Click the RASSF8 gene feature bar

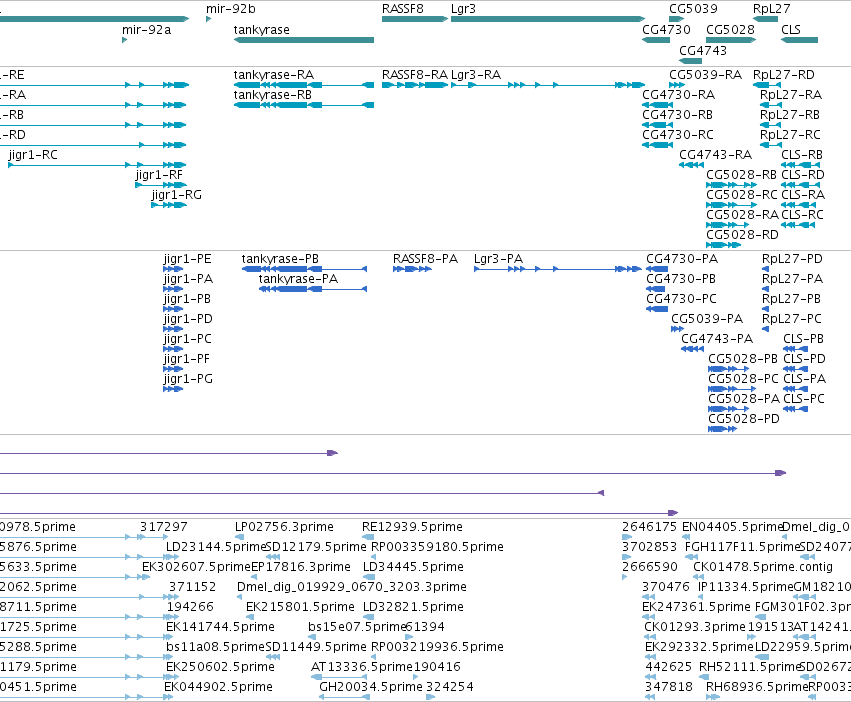point(415,19)
